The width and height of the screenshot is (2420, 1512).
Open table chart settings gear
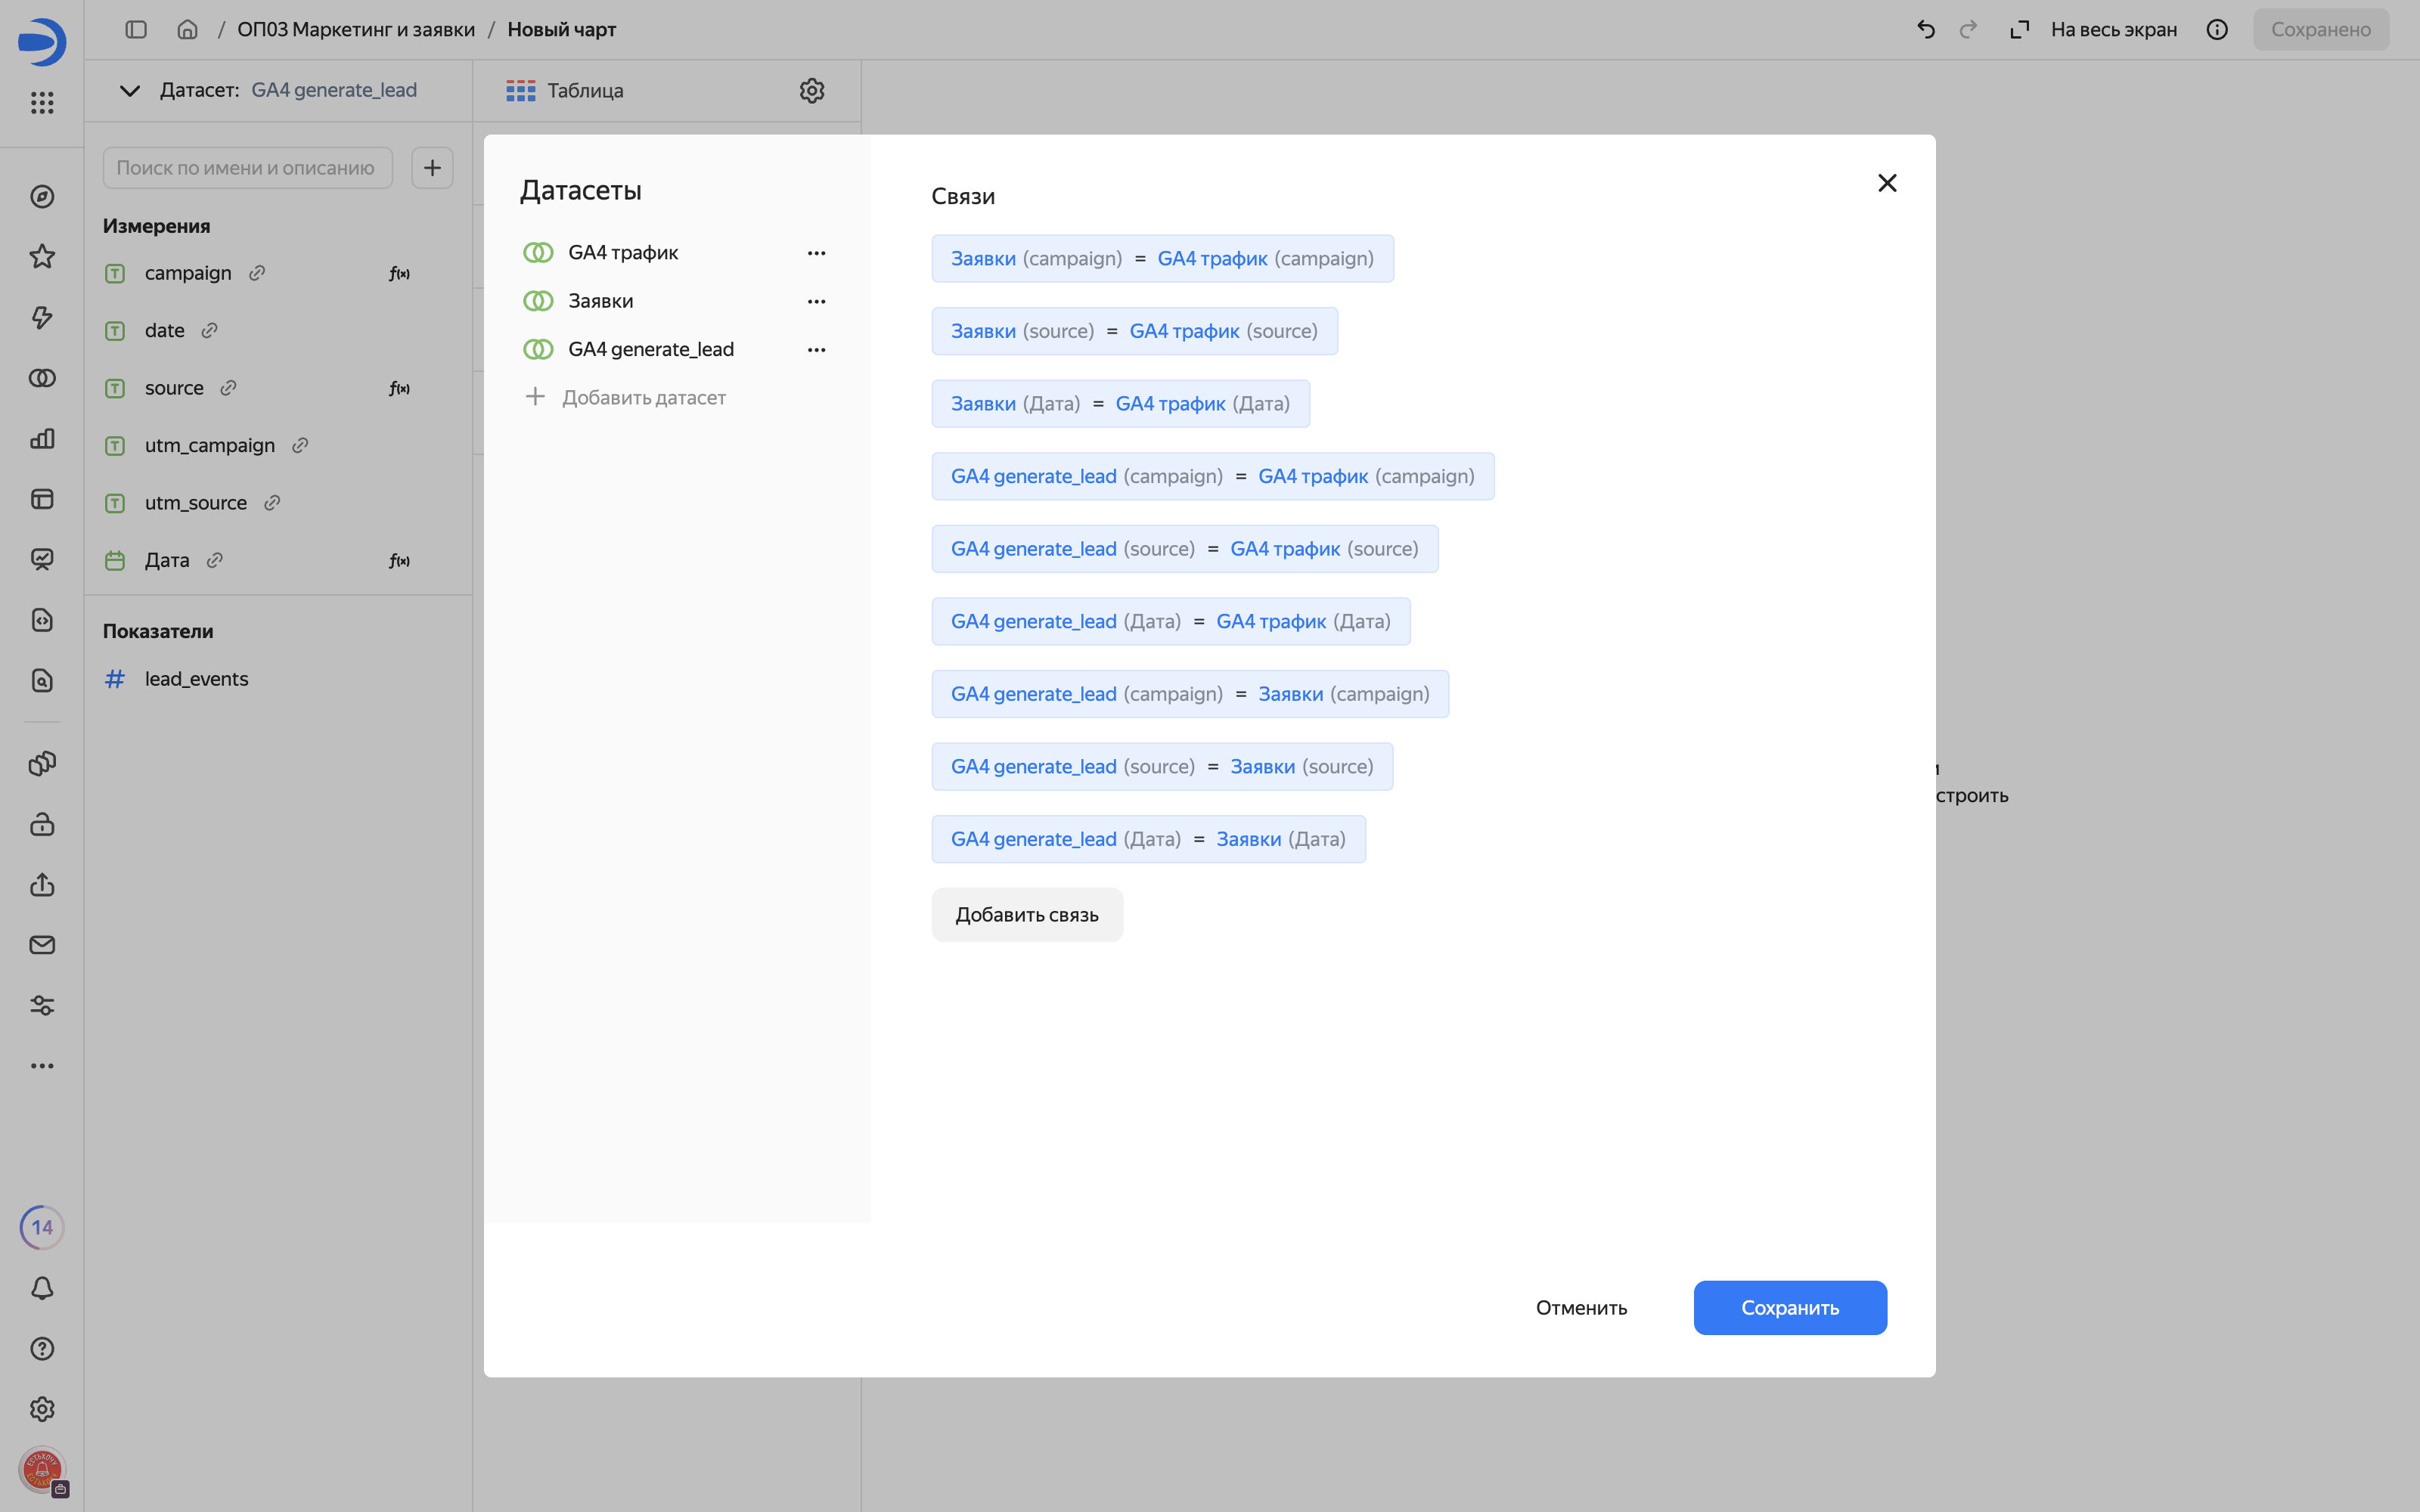tap(812, 91)
